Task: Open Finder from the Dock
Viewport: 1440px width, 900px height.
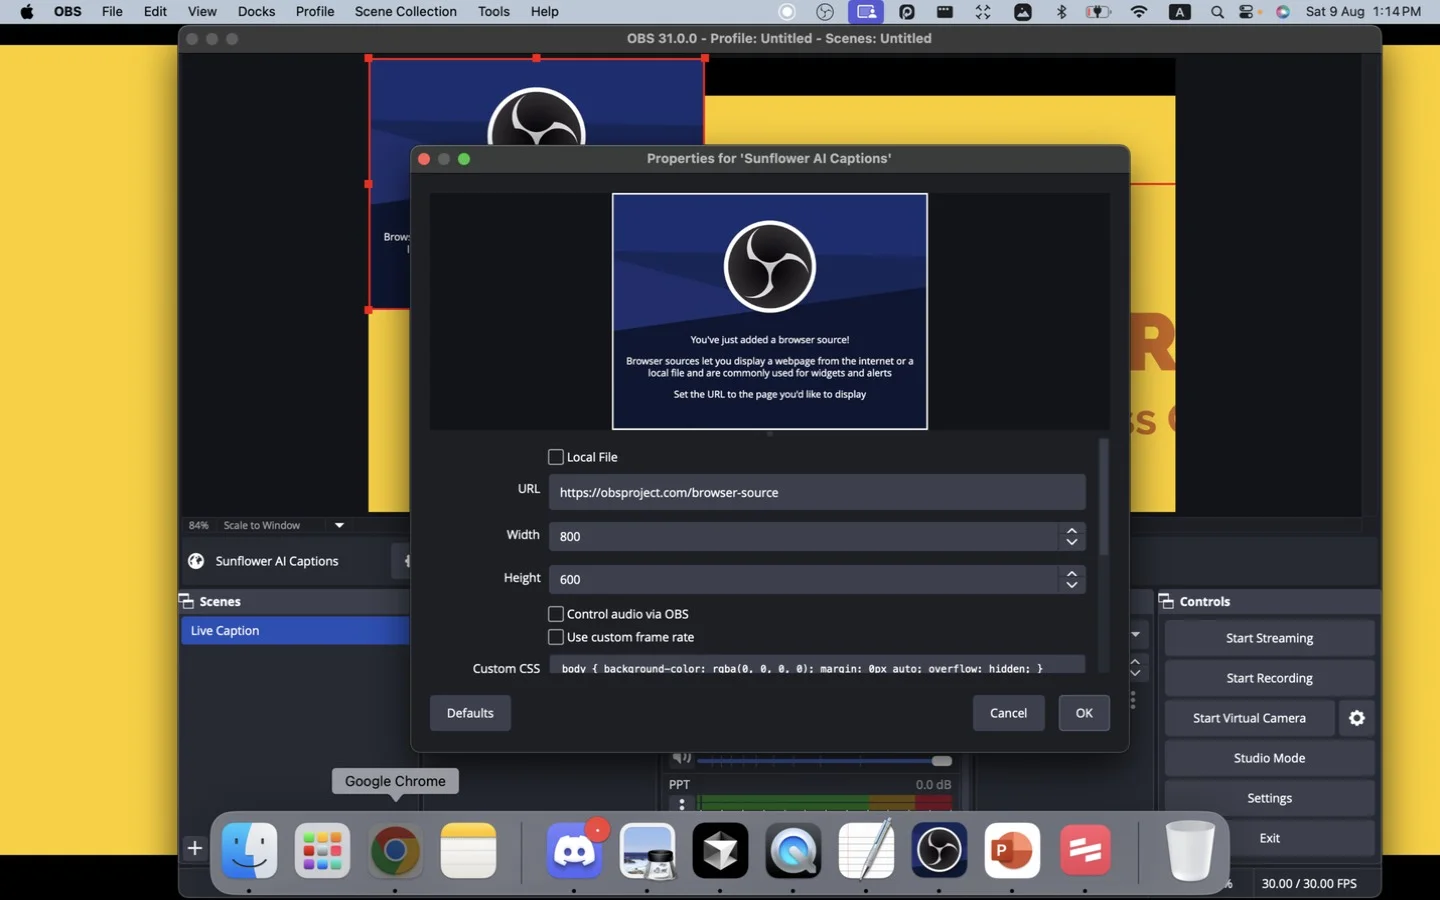Action: click(249, 851)
